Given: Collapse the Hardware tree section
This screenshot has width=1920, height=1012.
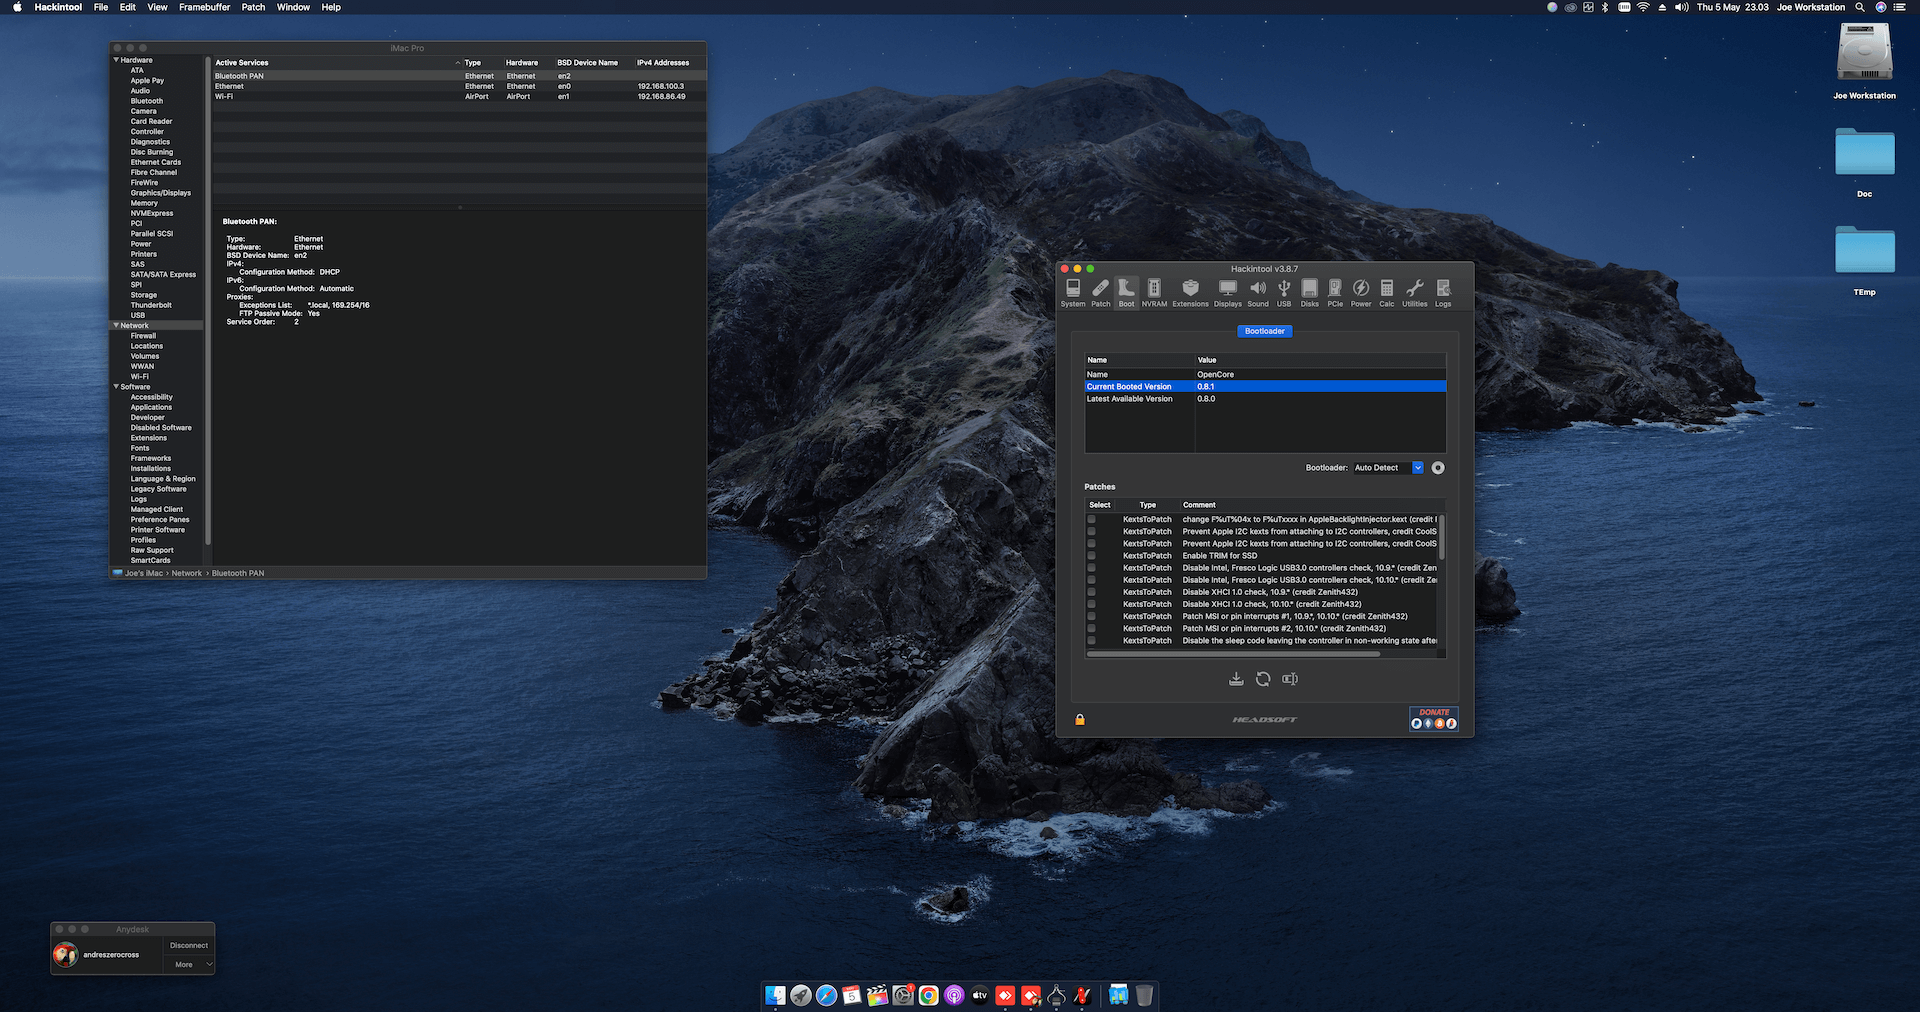Looking at the screenshot, I should coord(116,60).
